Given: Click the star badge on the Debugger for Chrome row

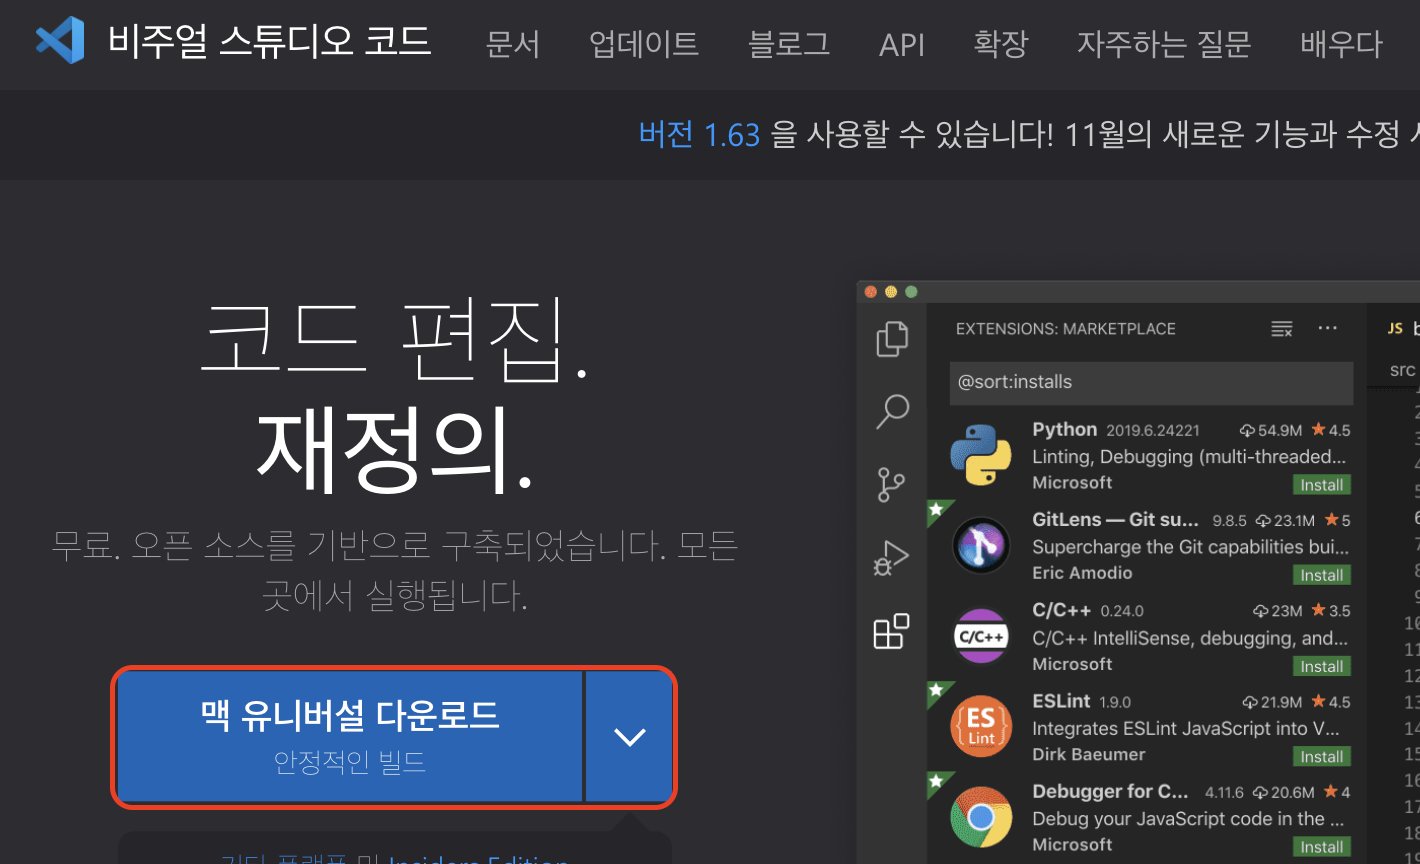Looking at the screenshot, I should coord(937,781).
